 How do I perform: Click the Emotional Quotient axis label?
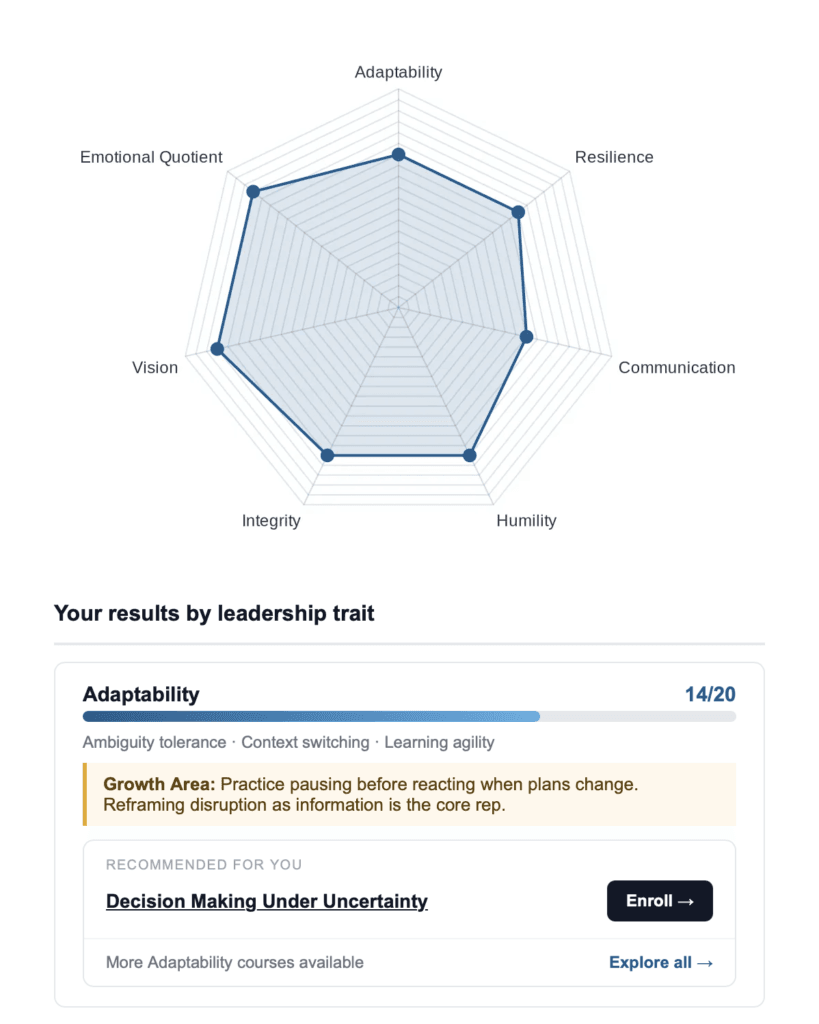[x=151, y=157]
